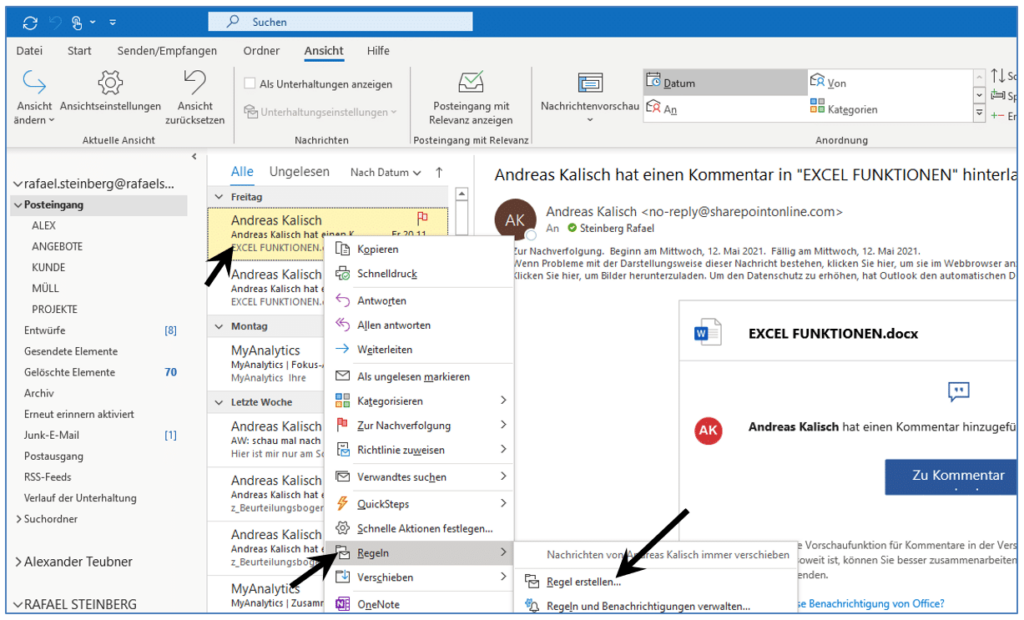Collapse the Freitag group
Image resolution: width=1024 pixels, height=620 pixels.
click(x=219, y=197)
